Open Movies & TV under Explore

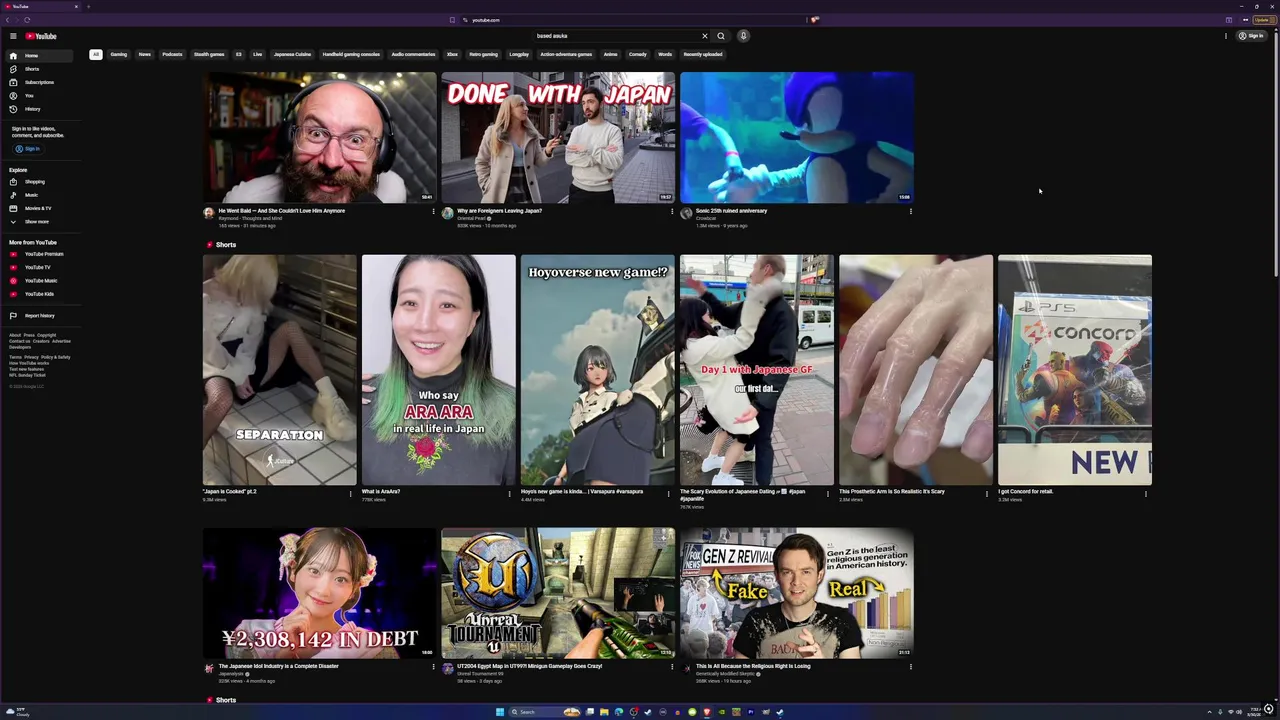click(x=37, y=208)
